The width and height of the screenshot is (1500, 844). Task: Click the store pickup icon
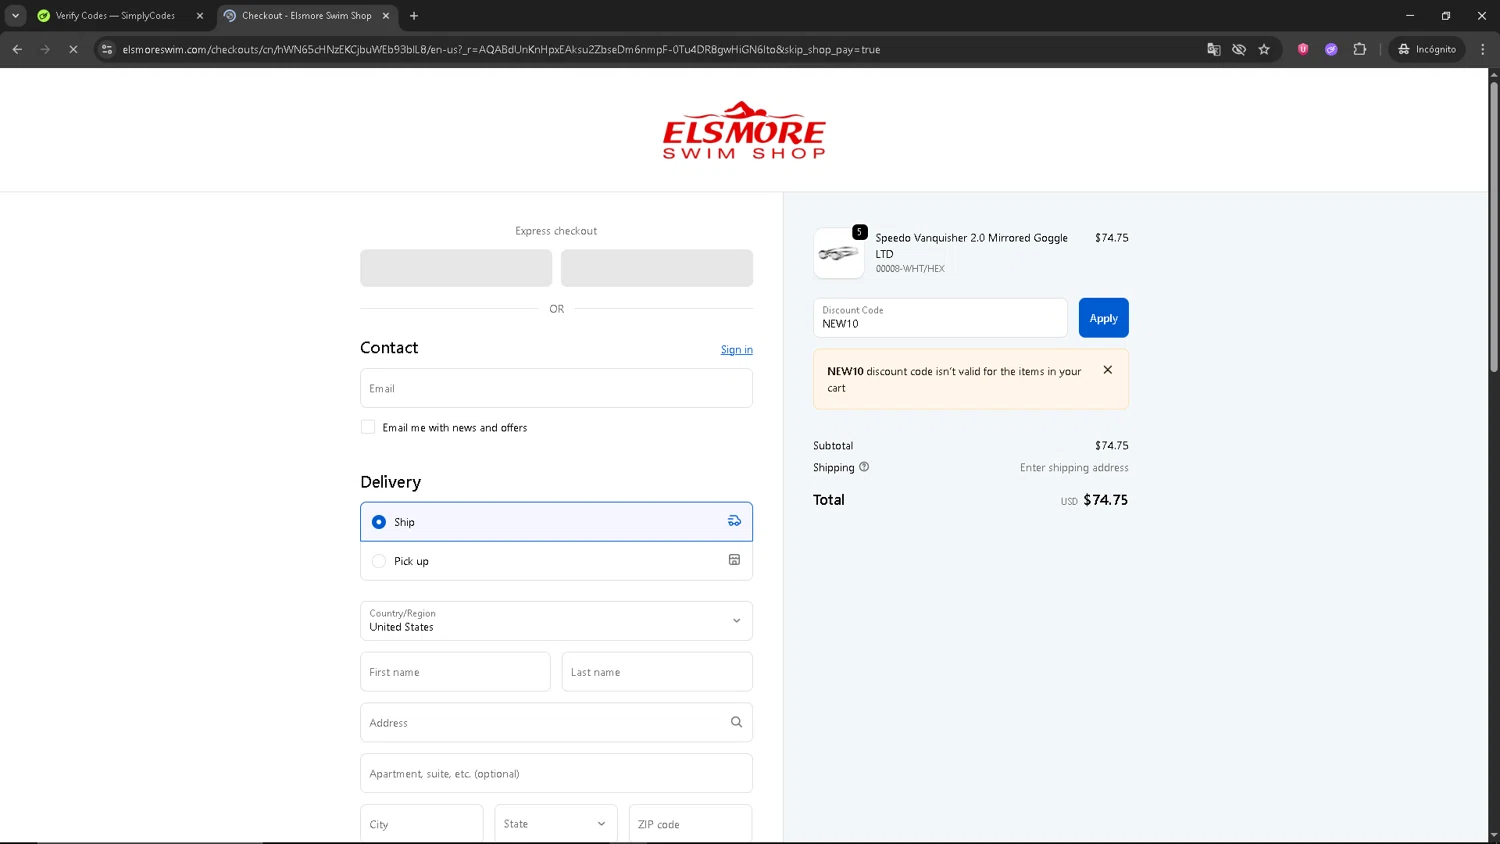pyautogui.click(x=734, y=560)
